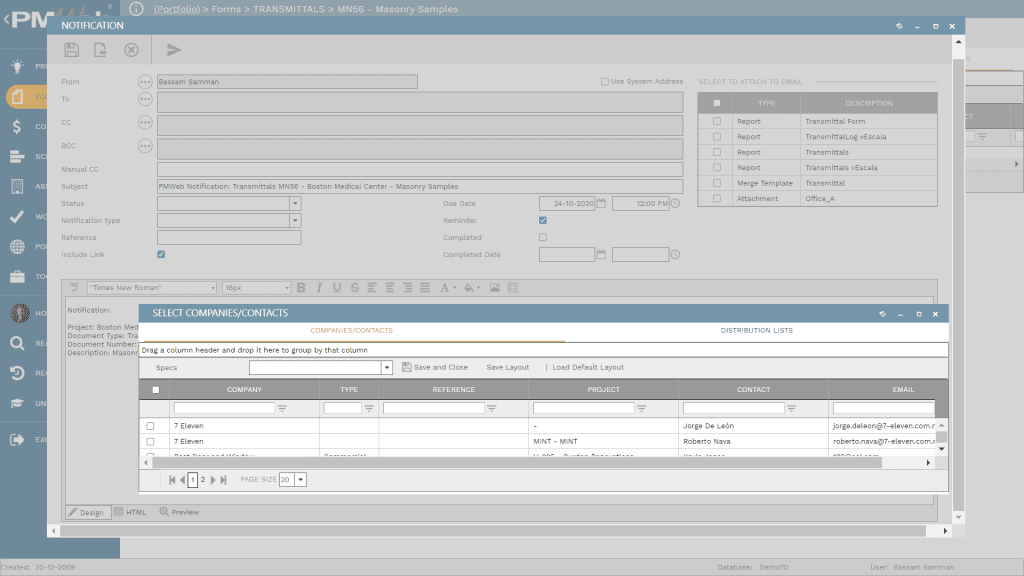Click Load Default Layout button
The height and width of the screenshot is (576, 1024).
tap(588, 368)
